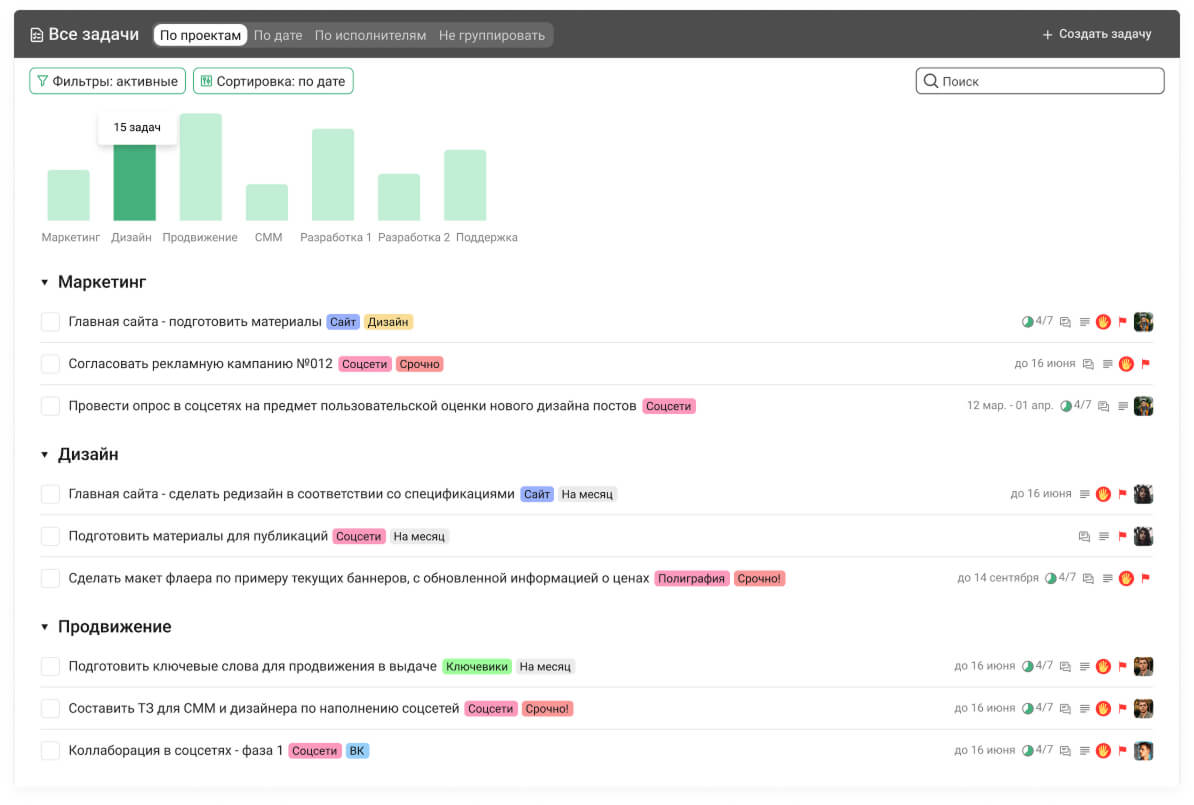The width and height of the screenshot is (1194, 805).
Task: Collapse the Маркетинг group
Action: coord(44,283)
